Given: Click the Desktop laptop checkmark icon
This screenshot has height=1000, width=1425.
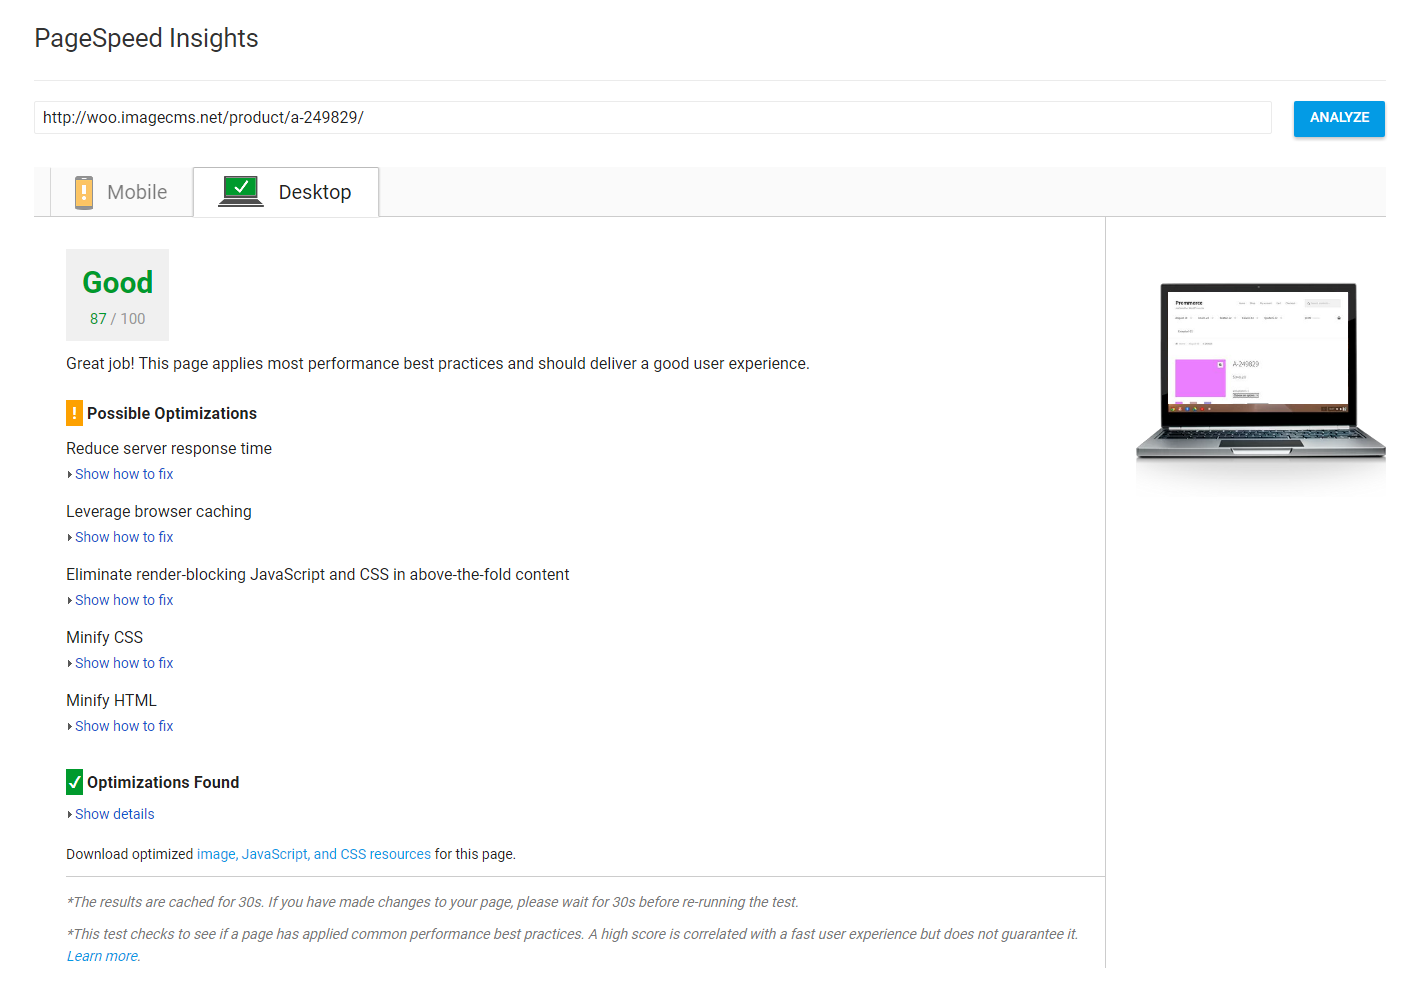Looking at the screenshot, I should (241, 191).
